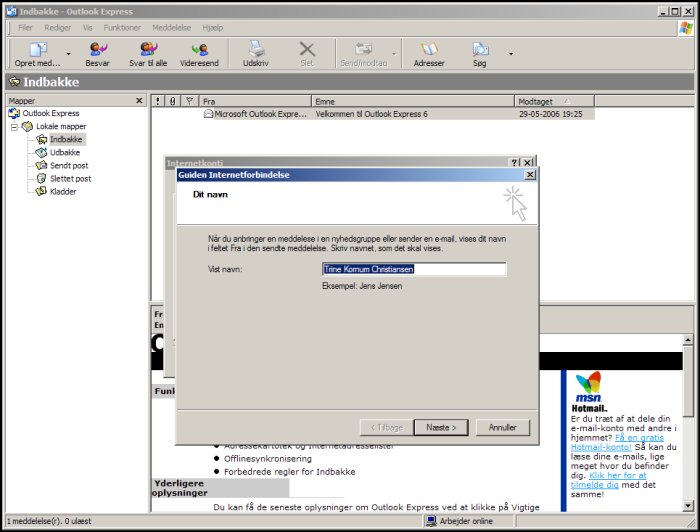Open the Adresser address book icon
700x532 pixels.
coord(429,48)
